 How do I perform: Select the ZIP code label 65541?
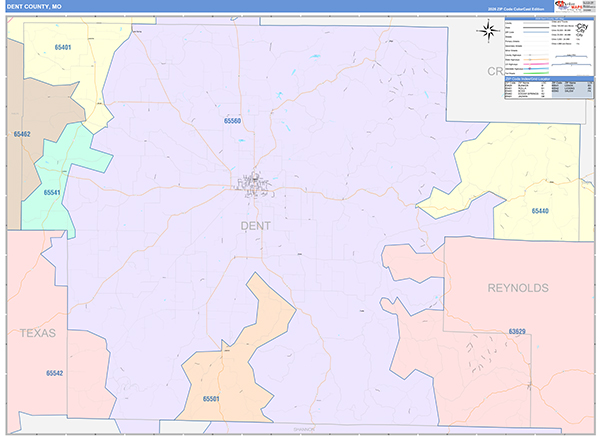pos(52,193)
